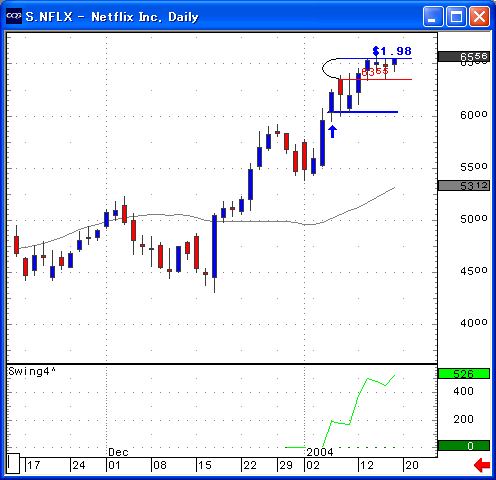Minimize the Netflix chart window
This screenshot has width=496, height=480.
pyautogui.click(x=433, y=16)
